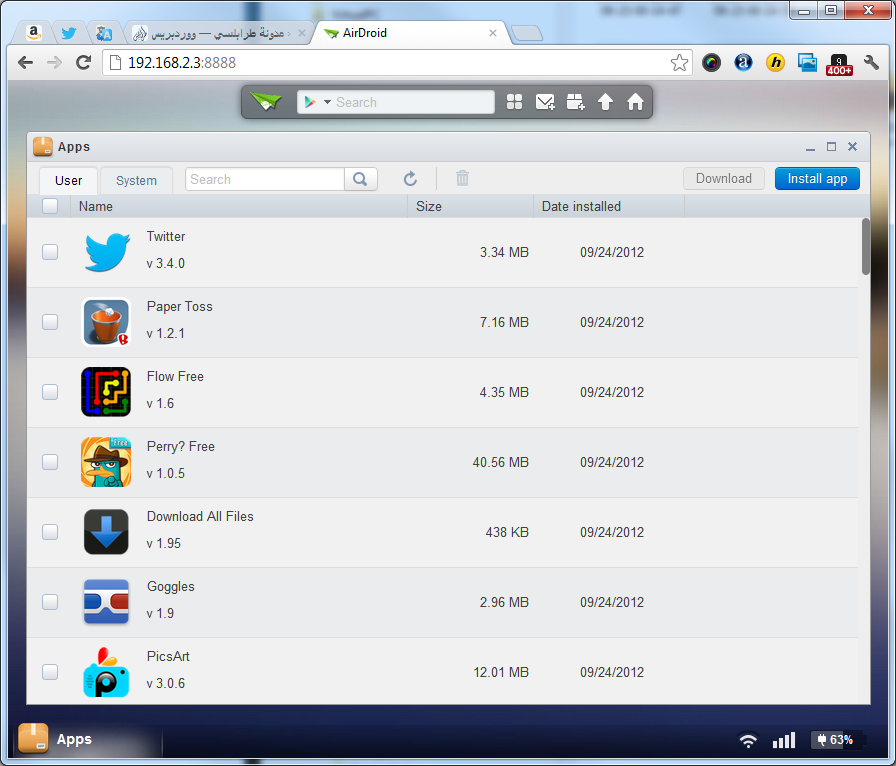896x766 pixels.
Task: Click the PicsArt app icon
Action: [x=106, y=672]
